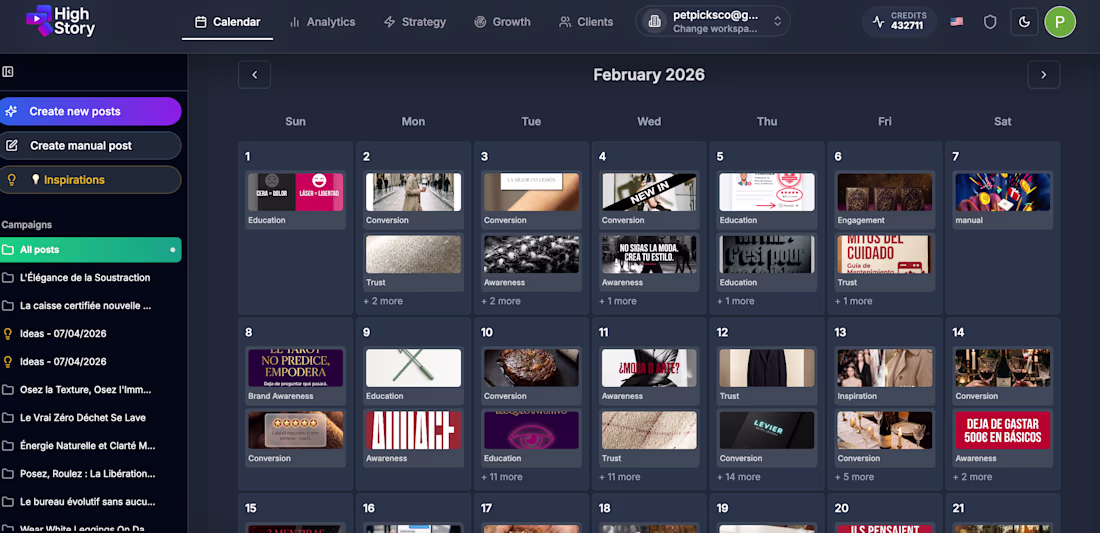Open Feb 1 Education post thumbnail
This screenshot has height=533, width=1100.
click(x=295, y=192)
